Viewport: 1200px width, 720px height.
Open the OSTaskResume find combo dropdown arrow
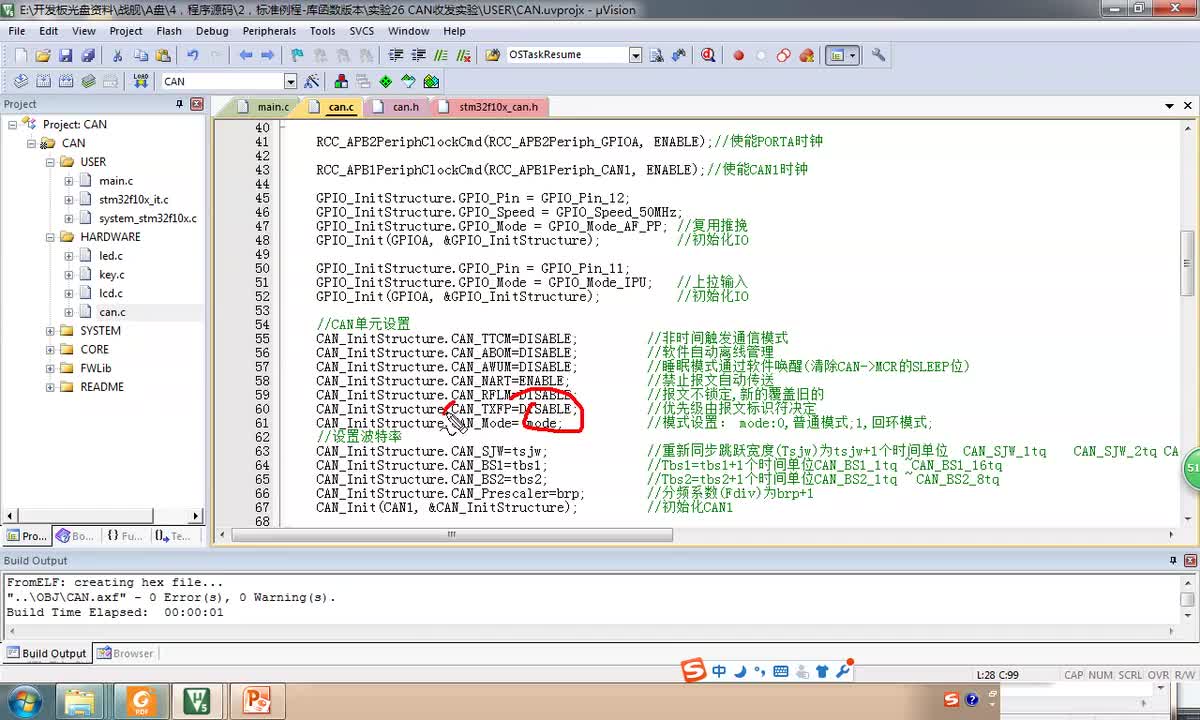[635, 55]
